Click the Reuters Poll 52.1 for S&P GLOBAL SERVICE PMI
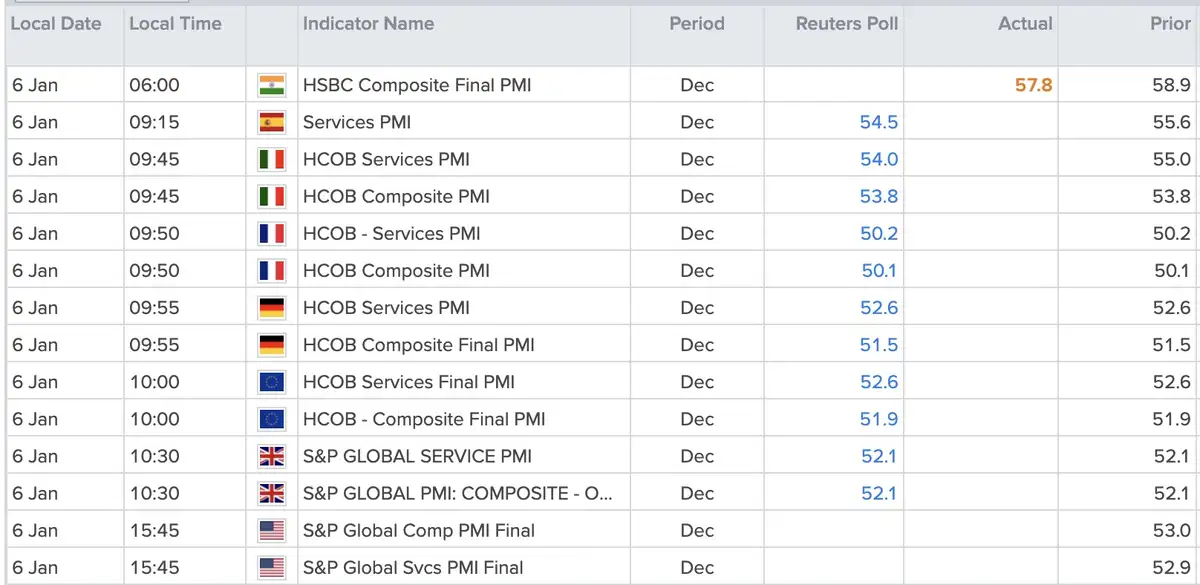 (880, 455)
